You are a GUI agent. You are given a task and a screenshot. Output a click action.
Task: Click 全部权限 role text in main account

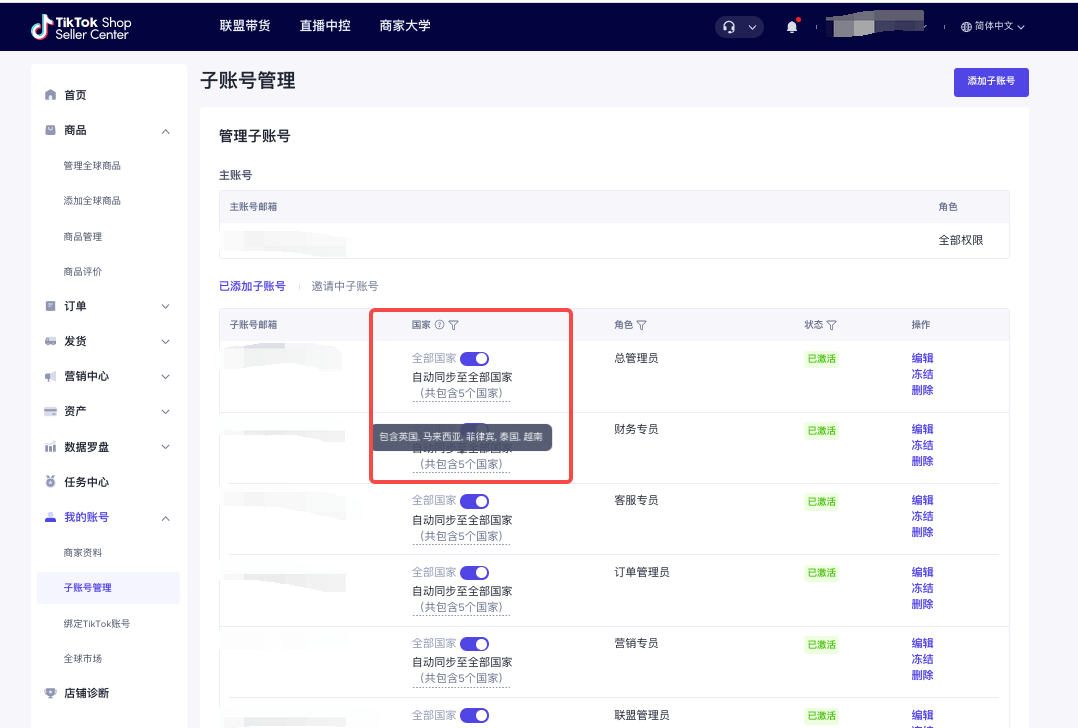(x=961, y=240)
